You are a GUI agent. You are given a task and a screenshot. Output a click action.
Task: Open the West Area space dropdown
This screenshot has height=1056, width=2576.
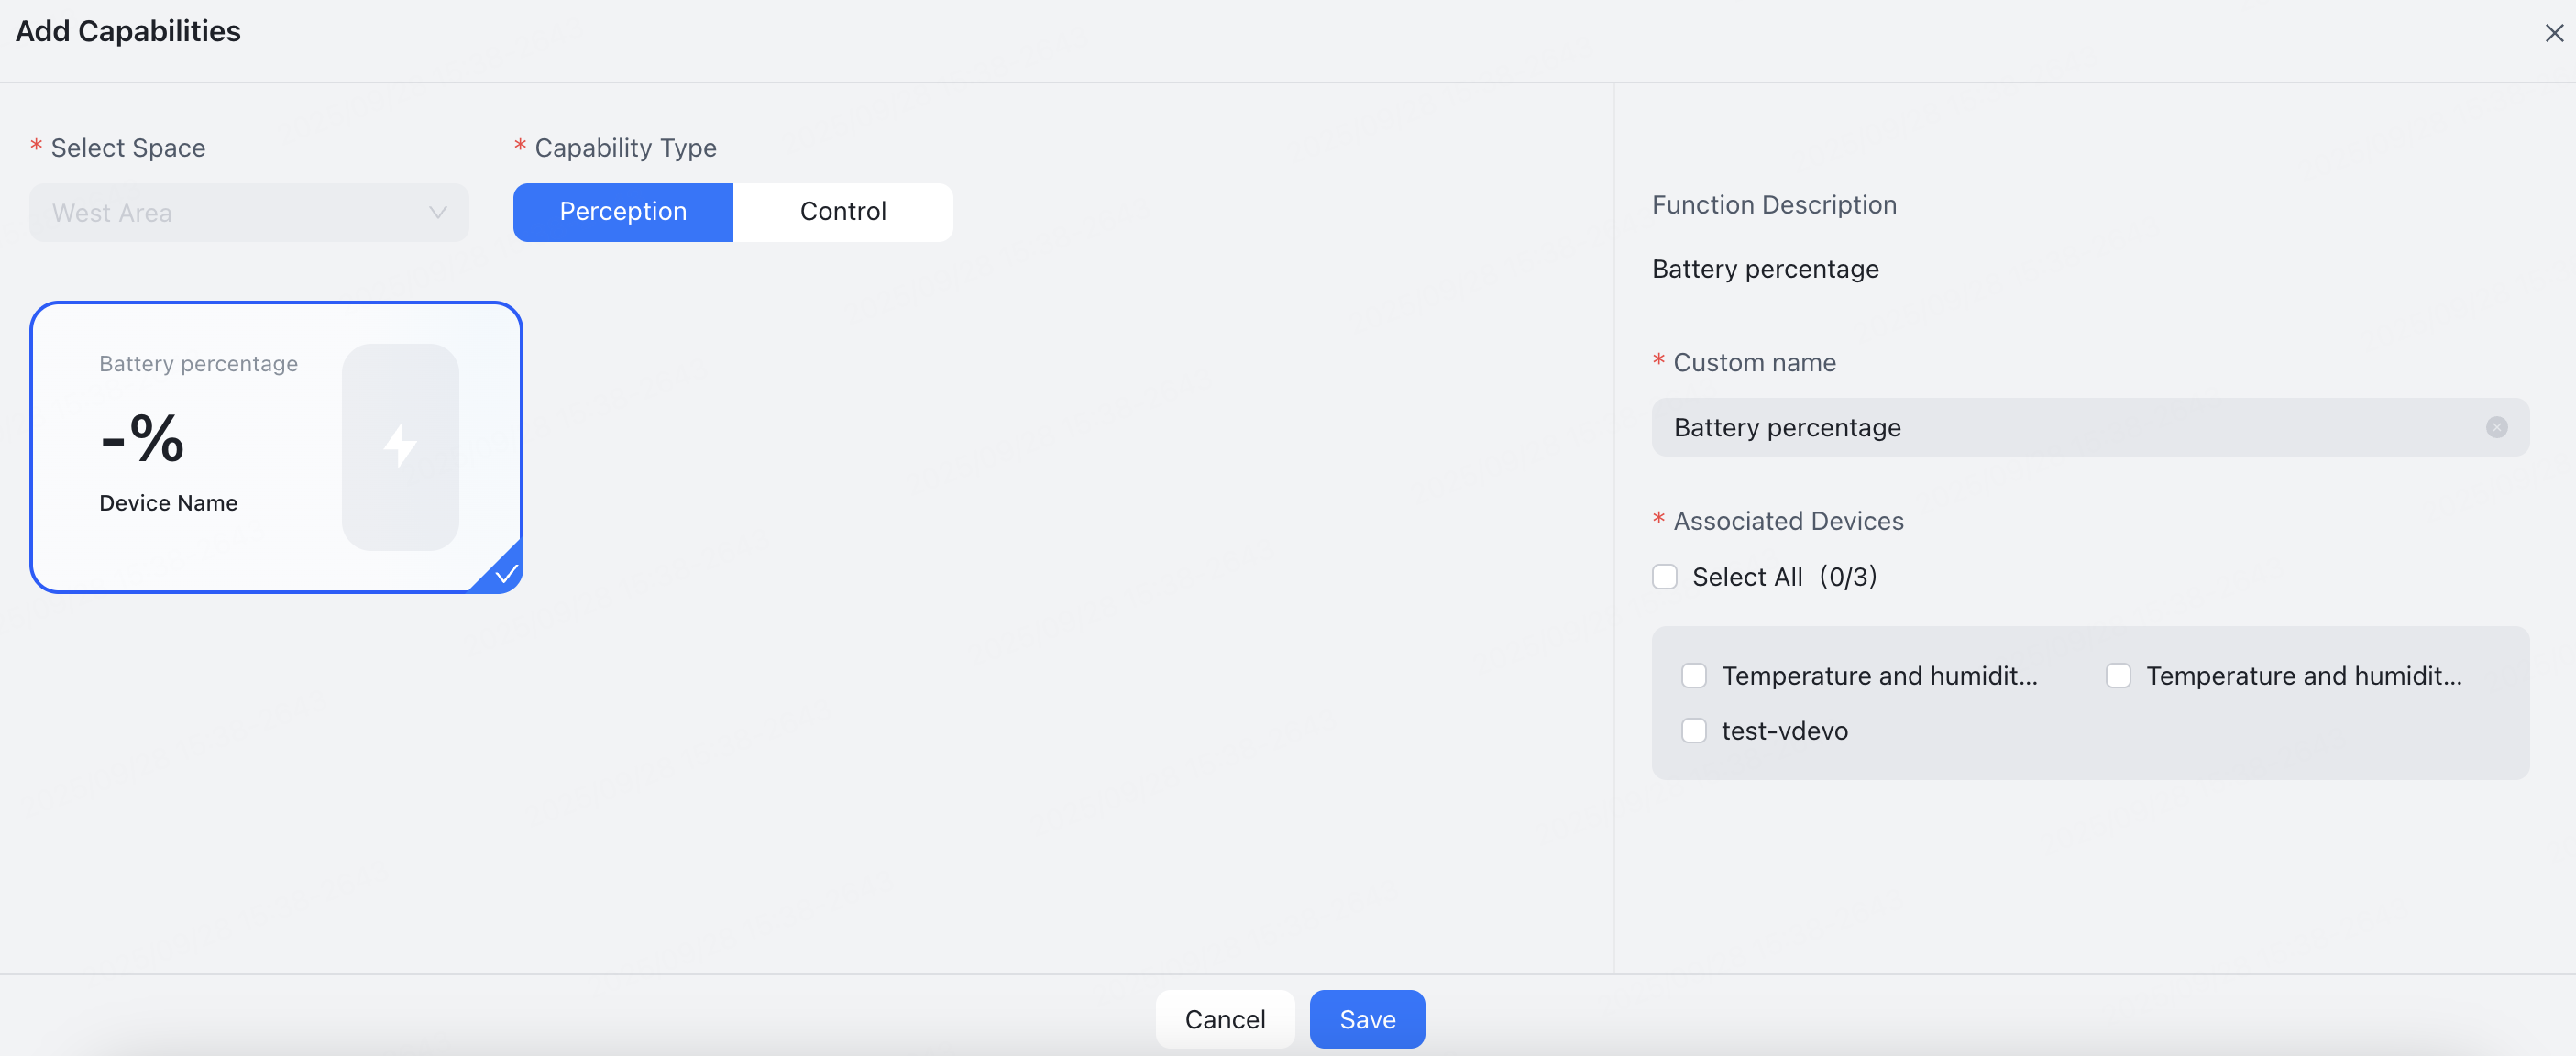click(x=248, y=212)
